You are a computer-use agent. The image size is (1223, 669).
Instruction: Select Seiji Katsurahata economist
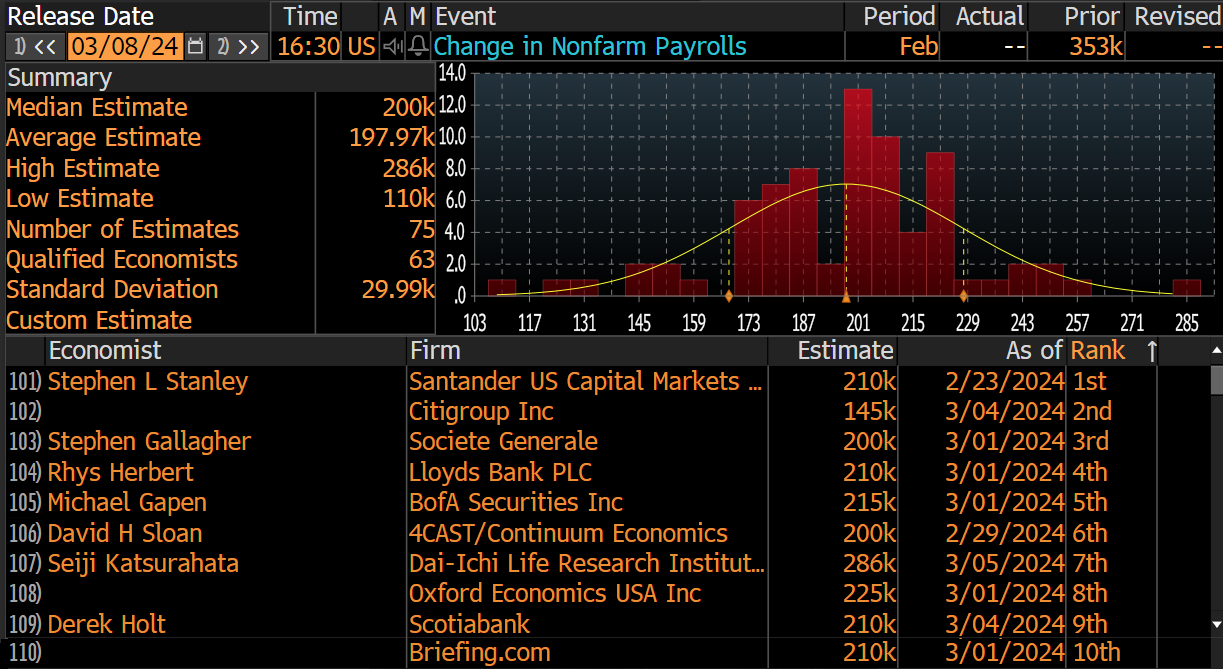coord(143,564)
